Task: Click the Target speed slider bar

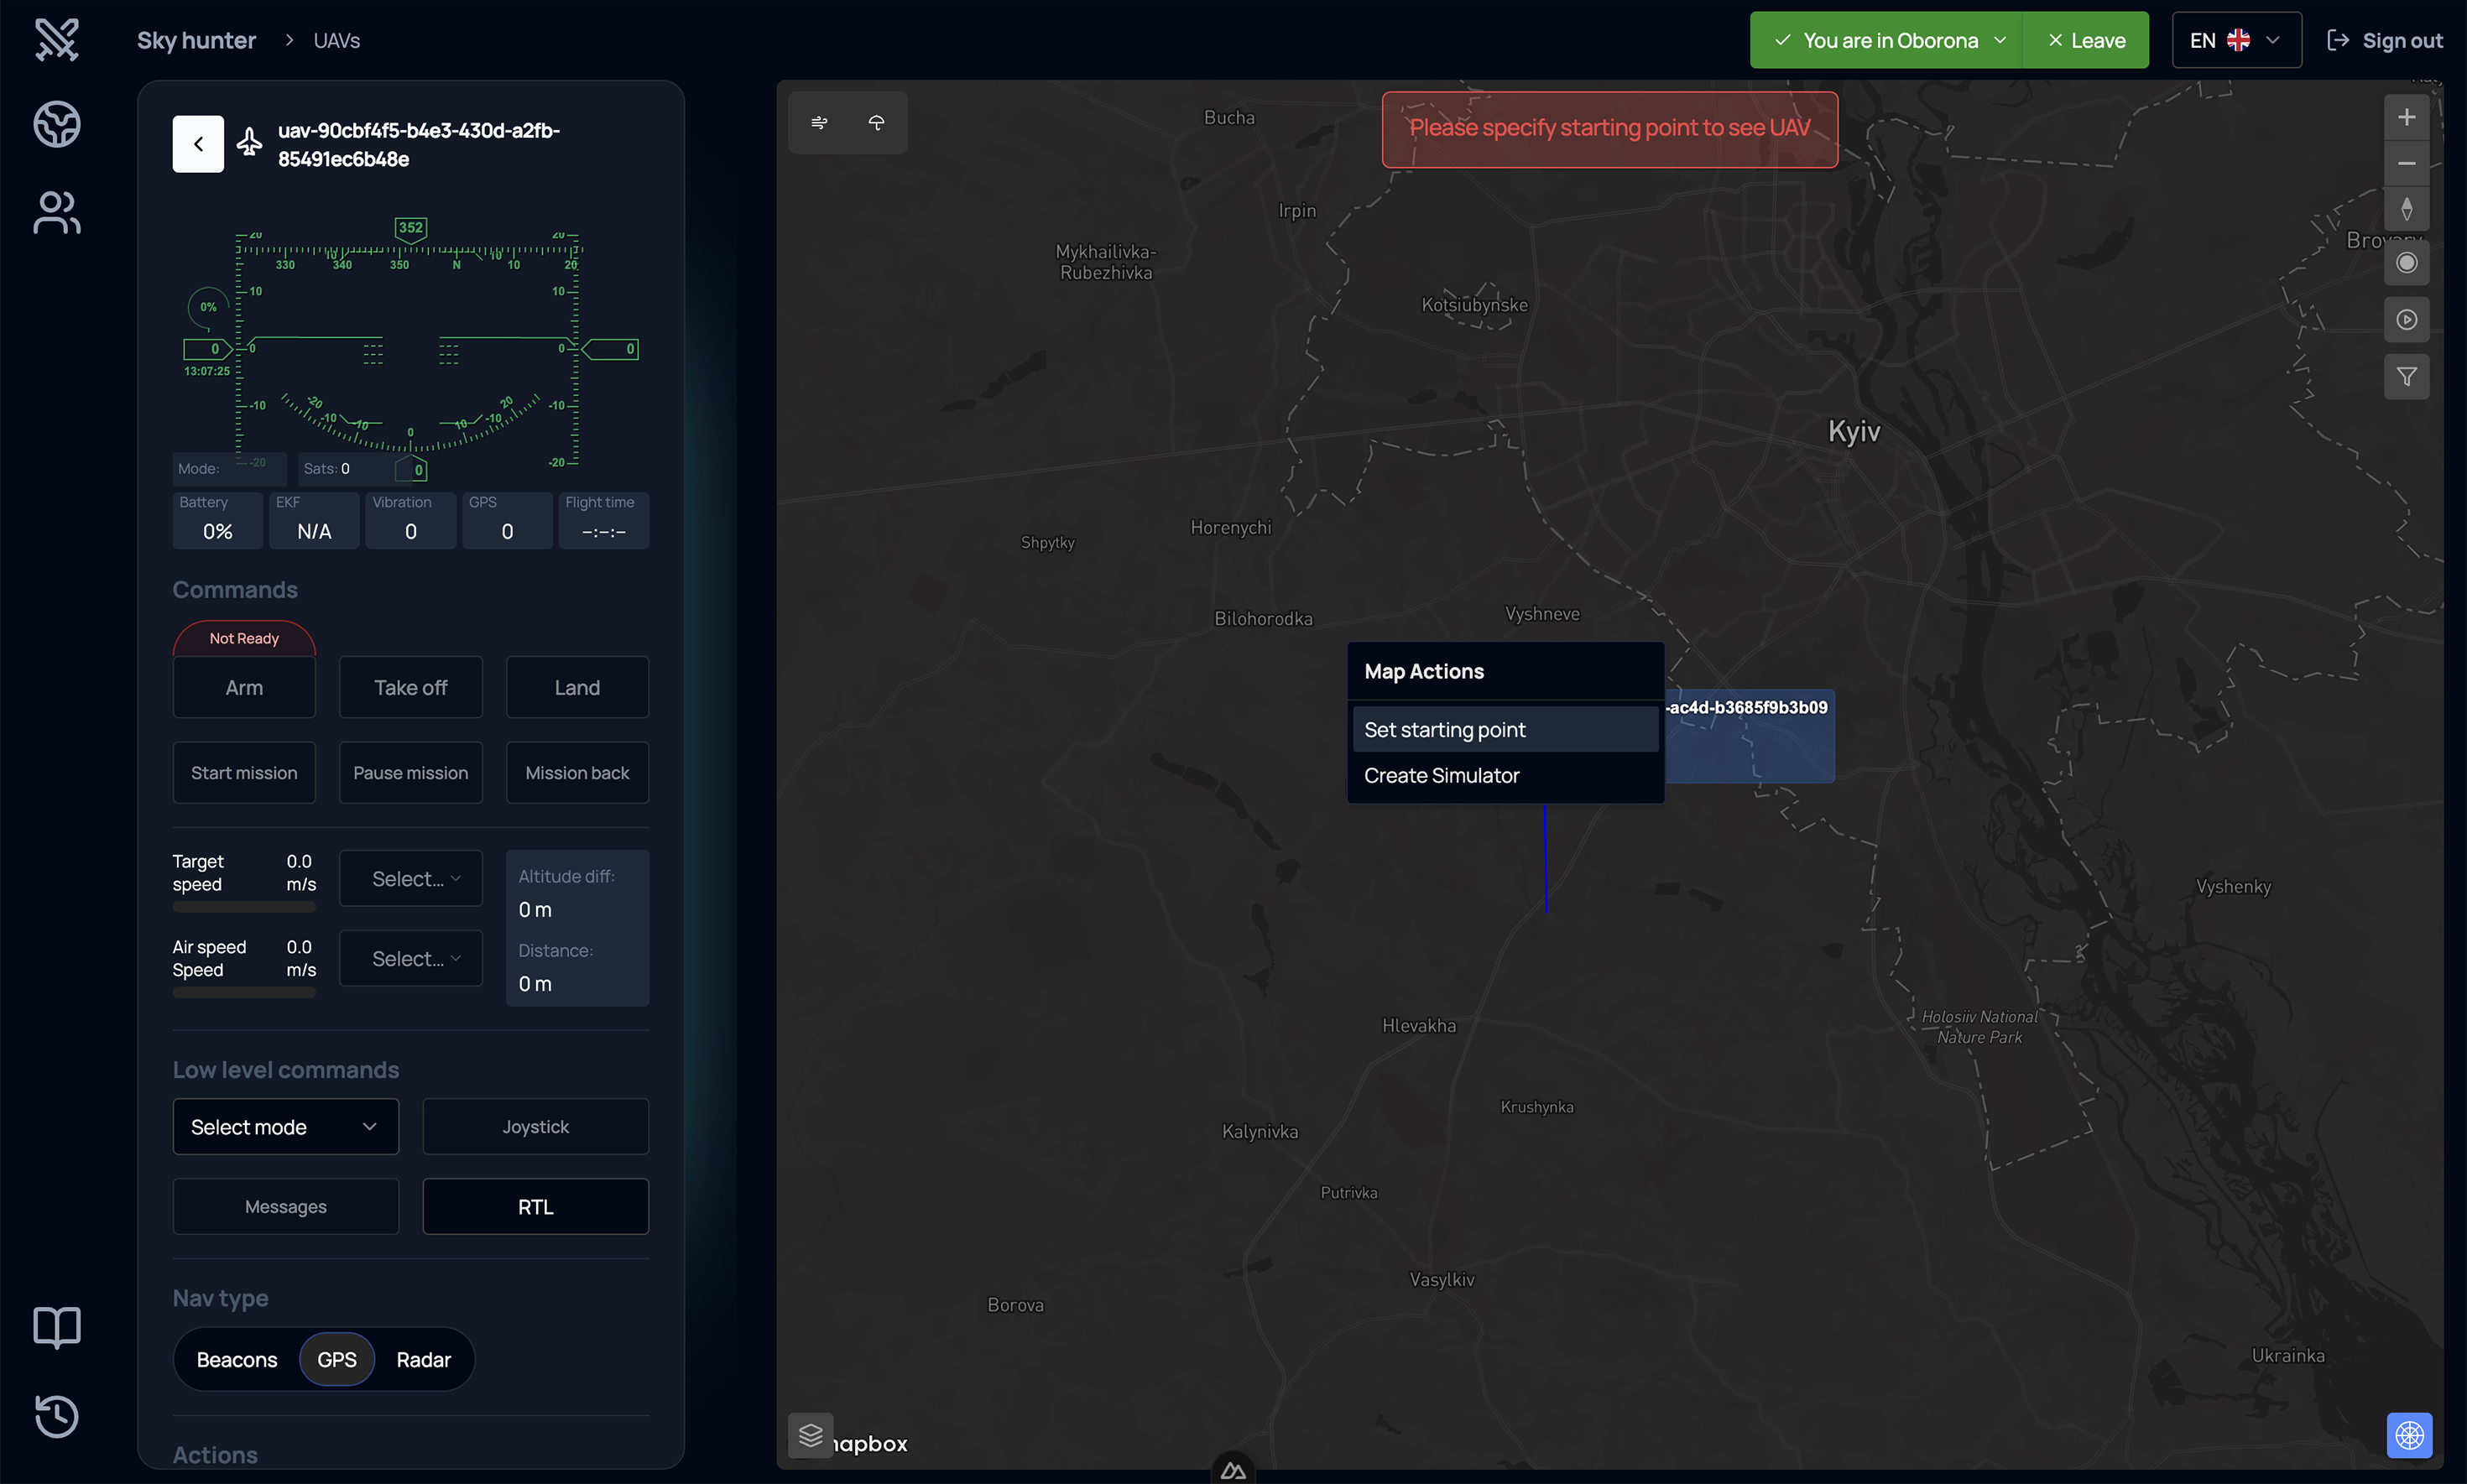Action: tap(244, 907)
